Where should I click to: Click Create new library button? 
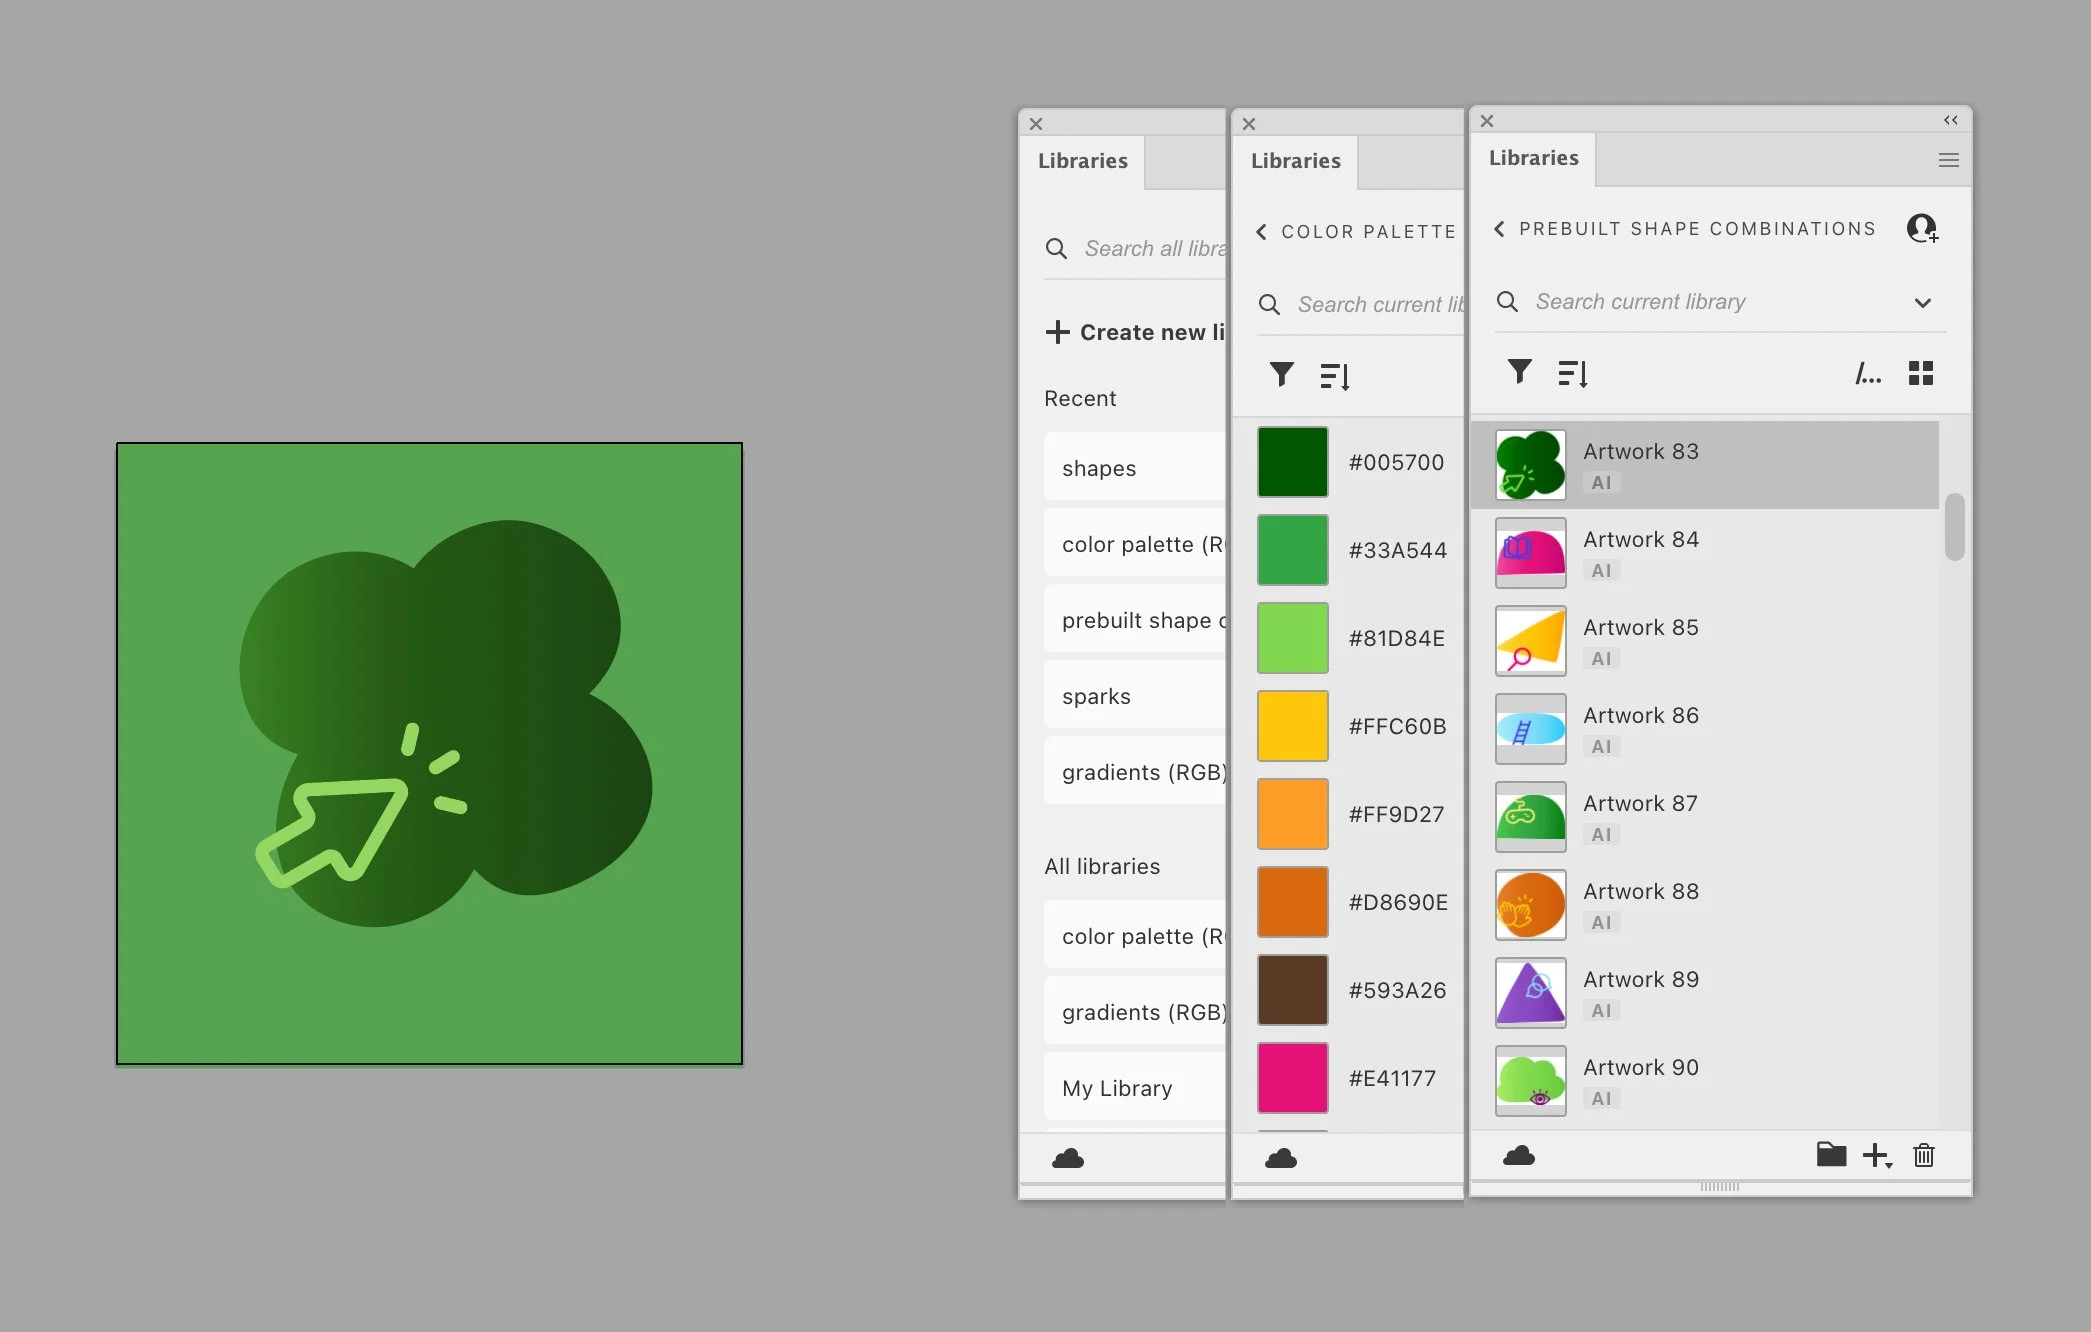pos(1135,332)
